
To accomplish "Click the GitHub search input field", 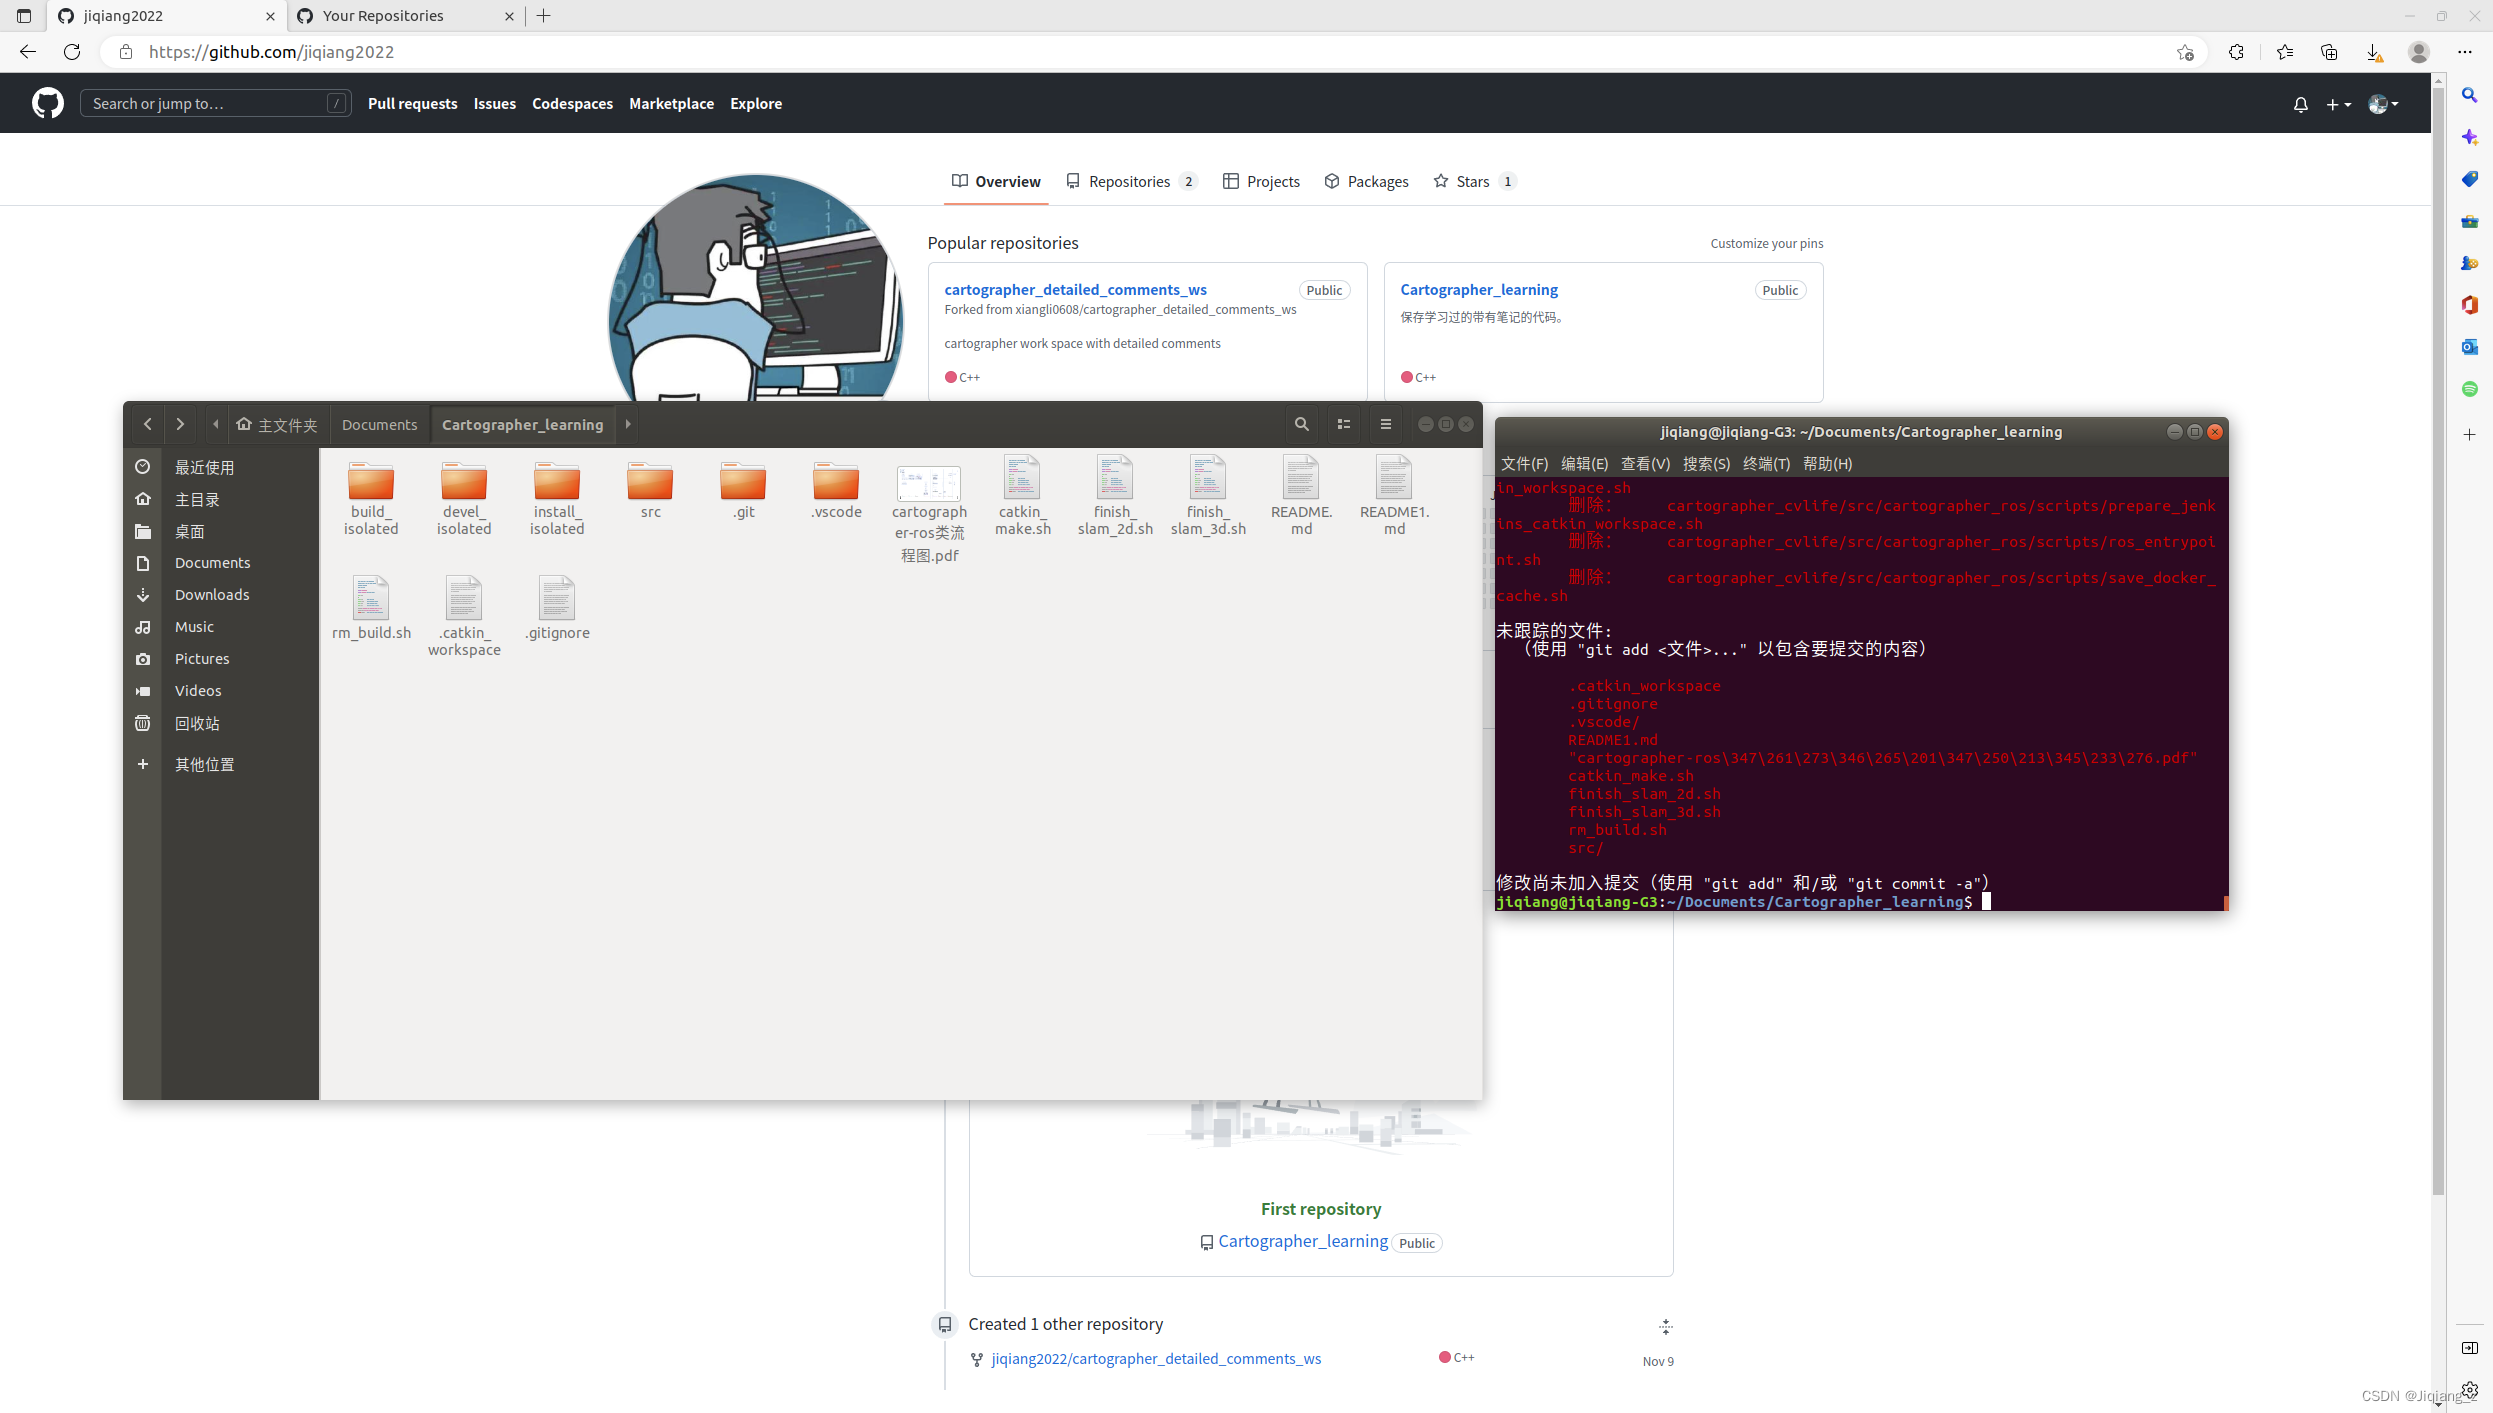I will coord(215,103).
